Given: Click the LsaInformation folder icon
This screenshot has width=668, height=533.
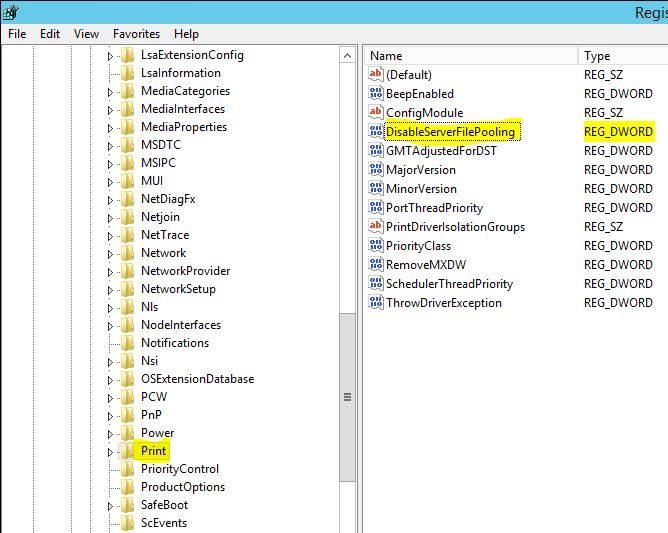Looking at the screenshot, I should [127, 73].
